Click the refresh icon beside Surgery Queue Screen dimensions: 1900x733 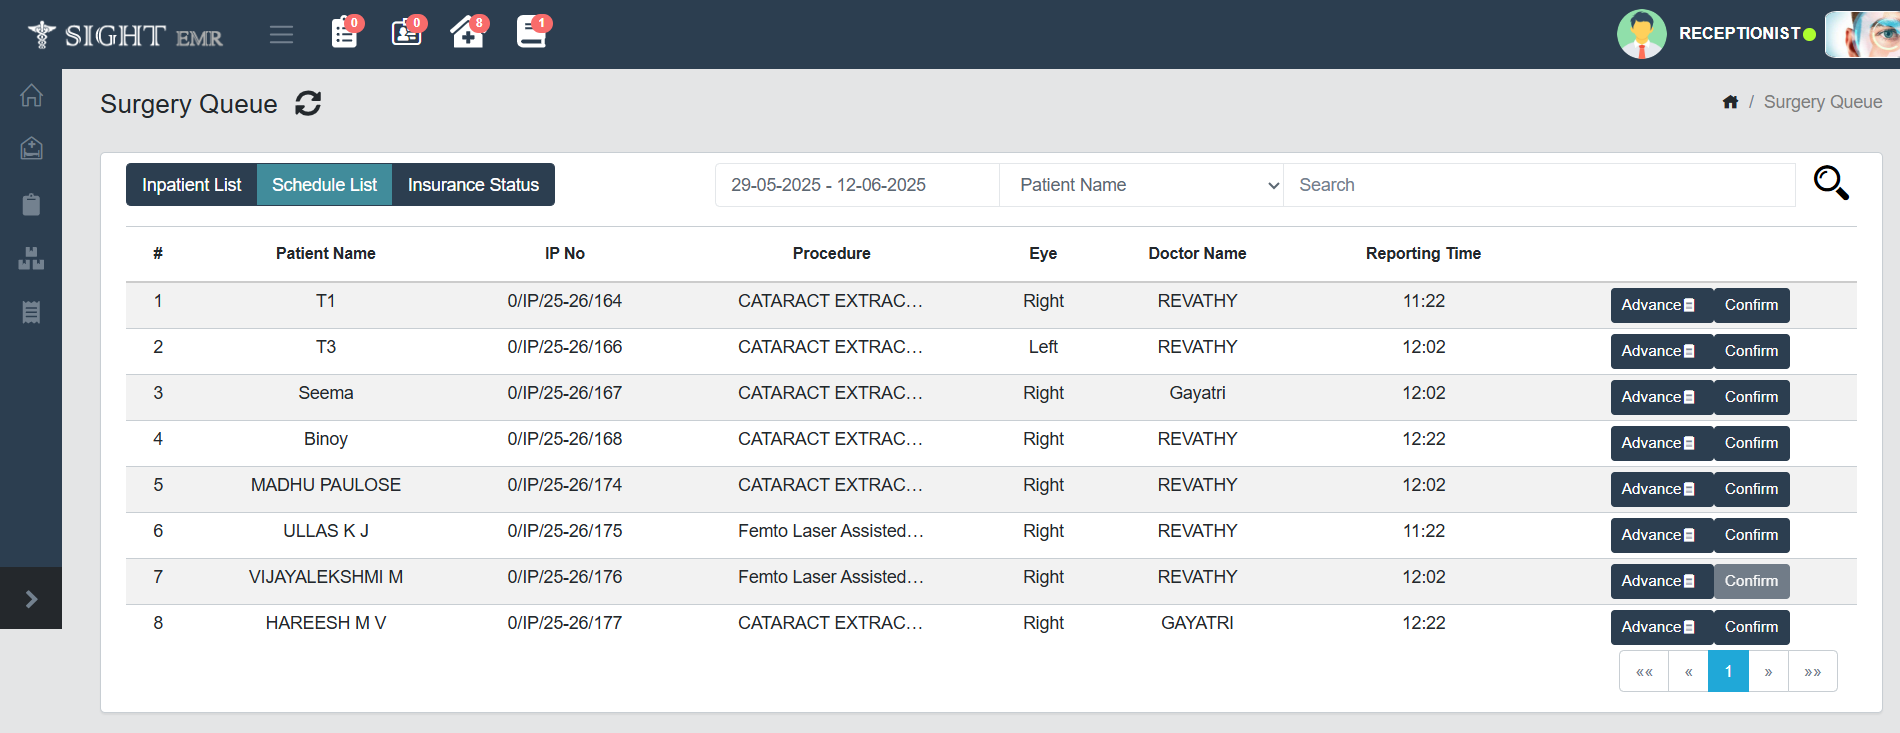tap(308, 103)
